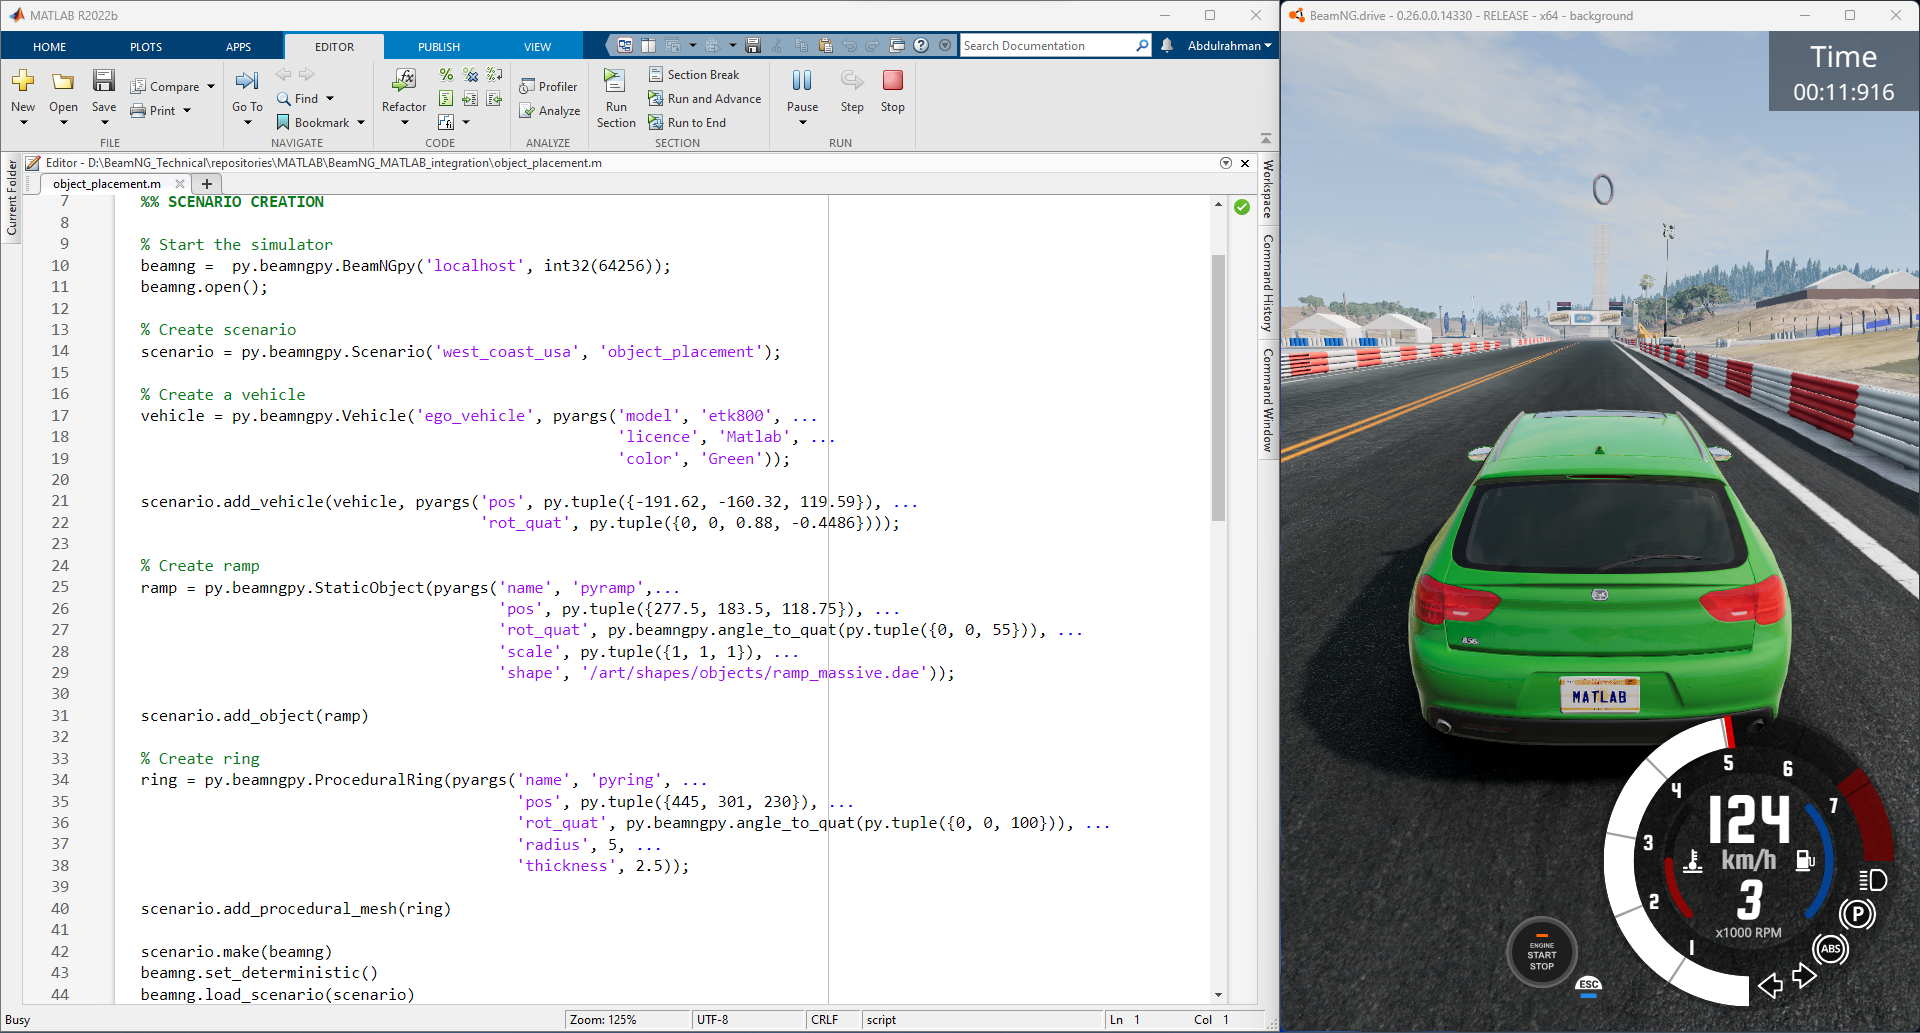1920x1033 pixels.
Task: Click the Analyze button
Action: (x=549, y=111)
